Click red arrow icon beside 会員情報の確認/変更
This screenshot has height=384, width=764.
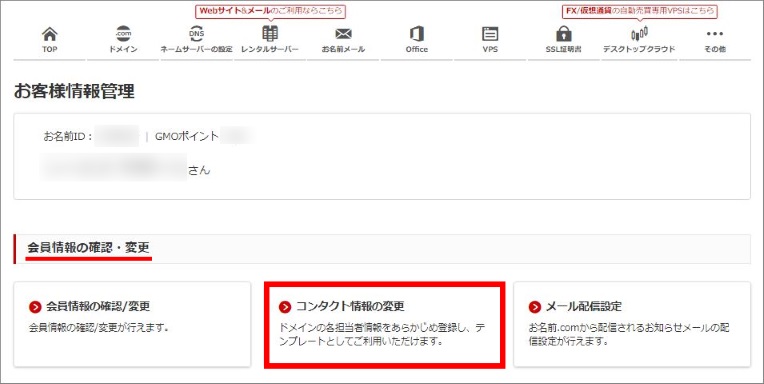35,307
